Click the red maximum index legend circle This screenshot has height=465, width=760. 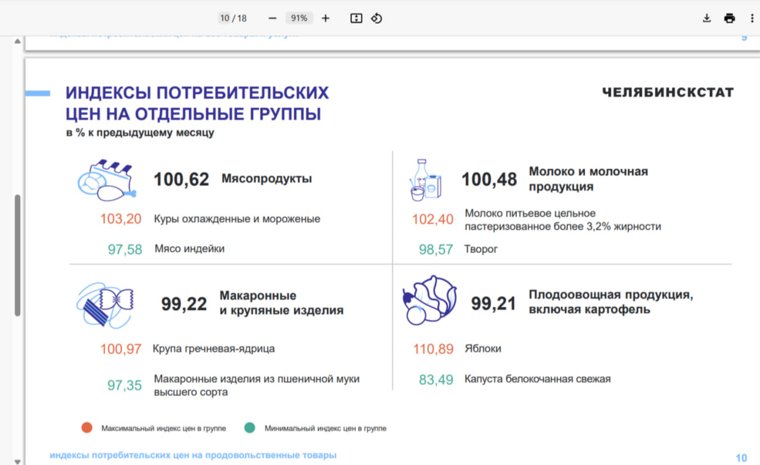87,427
